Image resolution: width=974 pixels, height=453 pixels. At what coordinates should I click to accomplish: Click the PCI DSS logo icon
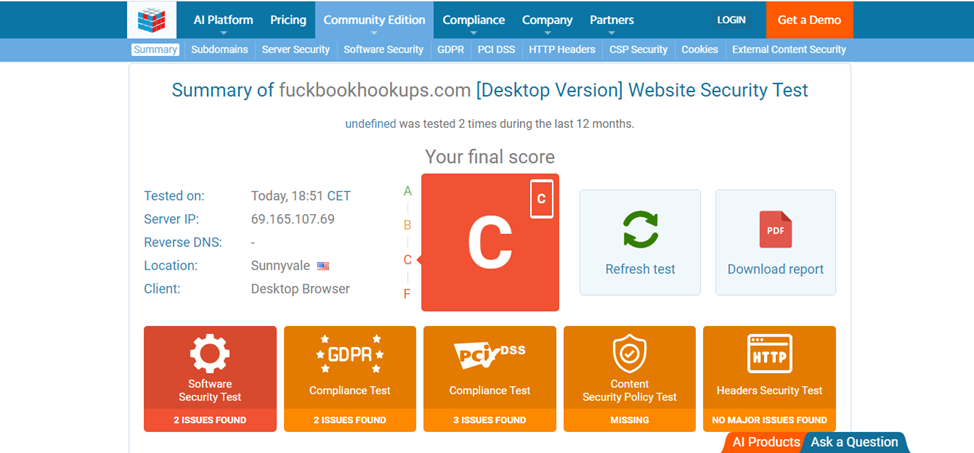[489, 355]
